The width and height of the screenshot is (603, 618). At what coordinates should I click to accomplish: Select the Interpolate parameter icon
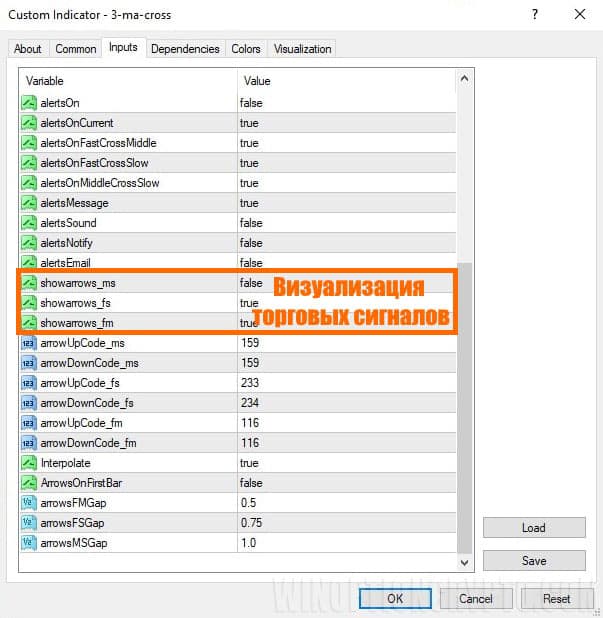28,463
